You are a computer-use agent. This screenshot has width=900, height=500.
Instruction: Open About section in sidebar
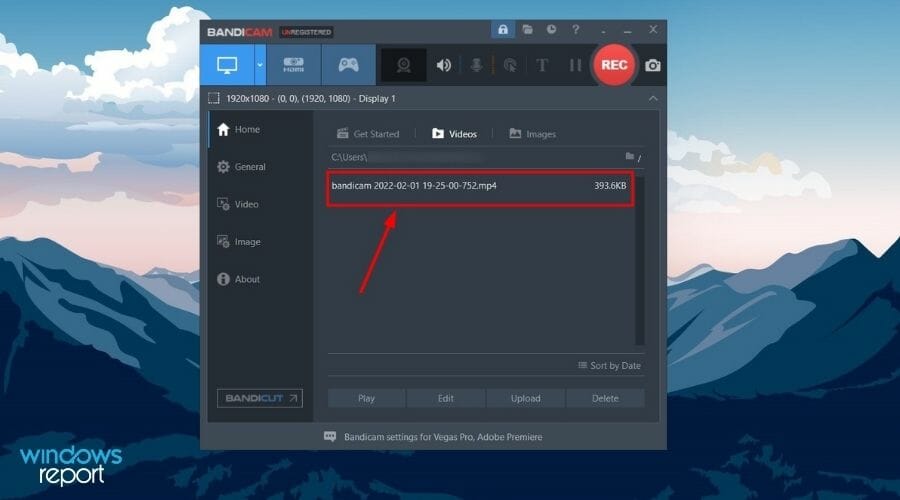(261, 279)
